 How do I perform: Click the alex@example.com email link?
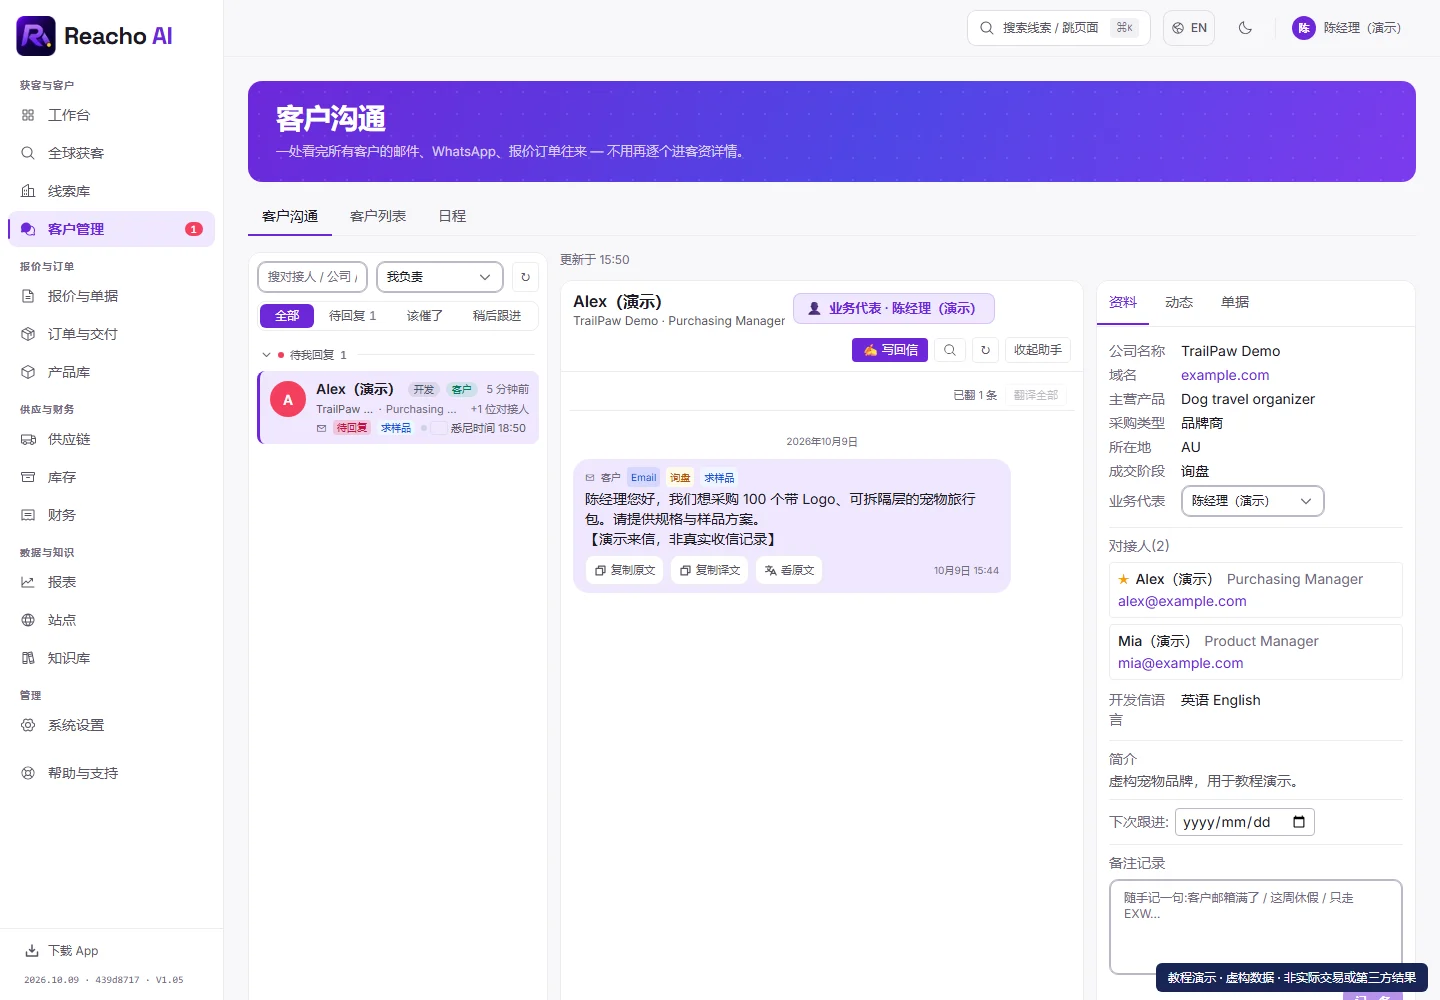[1182, 601]
